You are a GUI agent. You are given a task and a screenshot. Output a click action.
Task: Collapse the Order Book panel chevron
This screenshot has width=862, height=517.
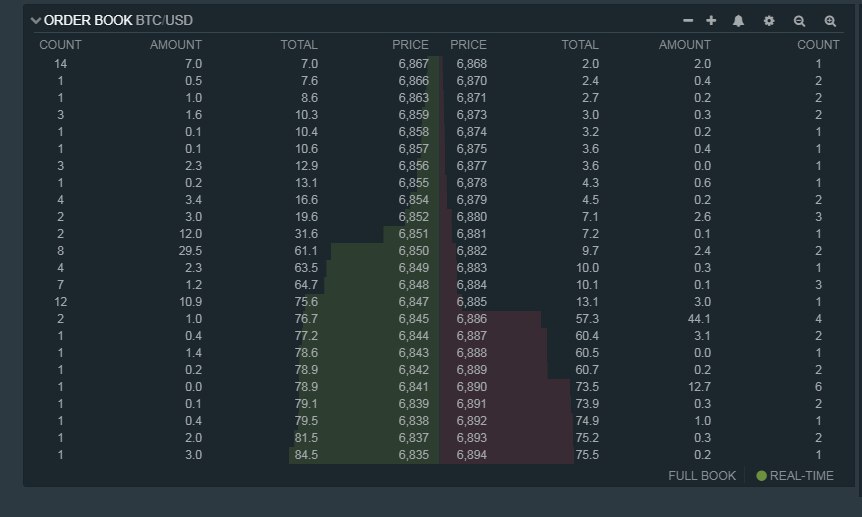pos(36,20)
